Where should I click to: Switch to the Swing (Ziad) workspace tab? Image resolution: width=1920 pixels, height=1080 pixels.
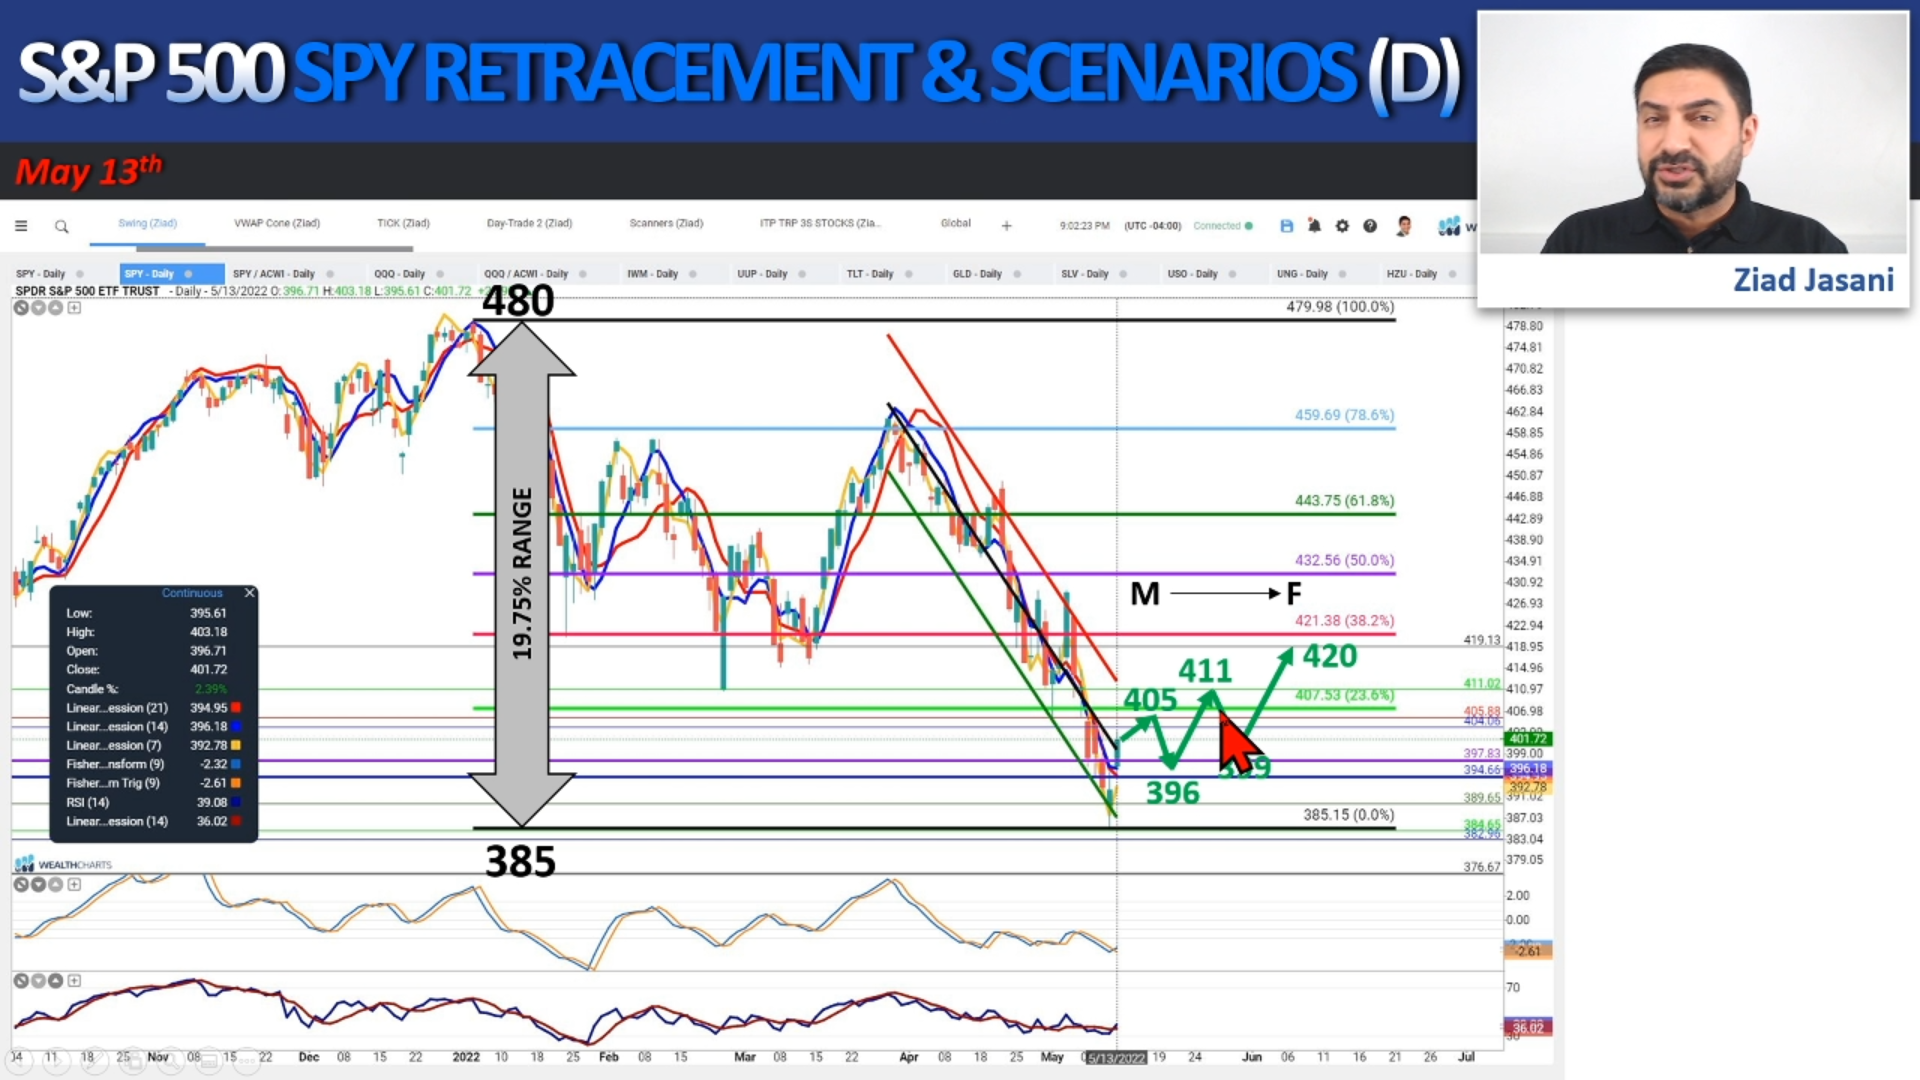tap(147, 223)
